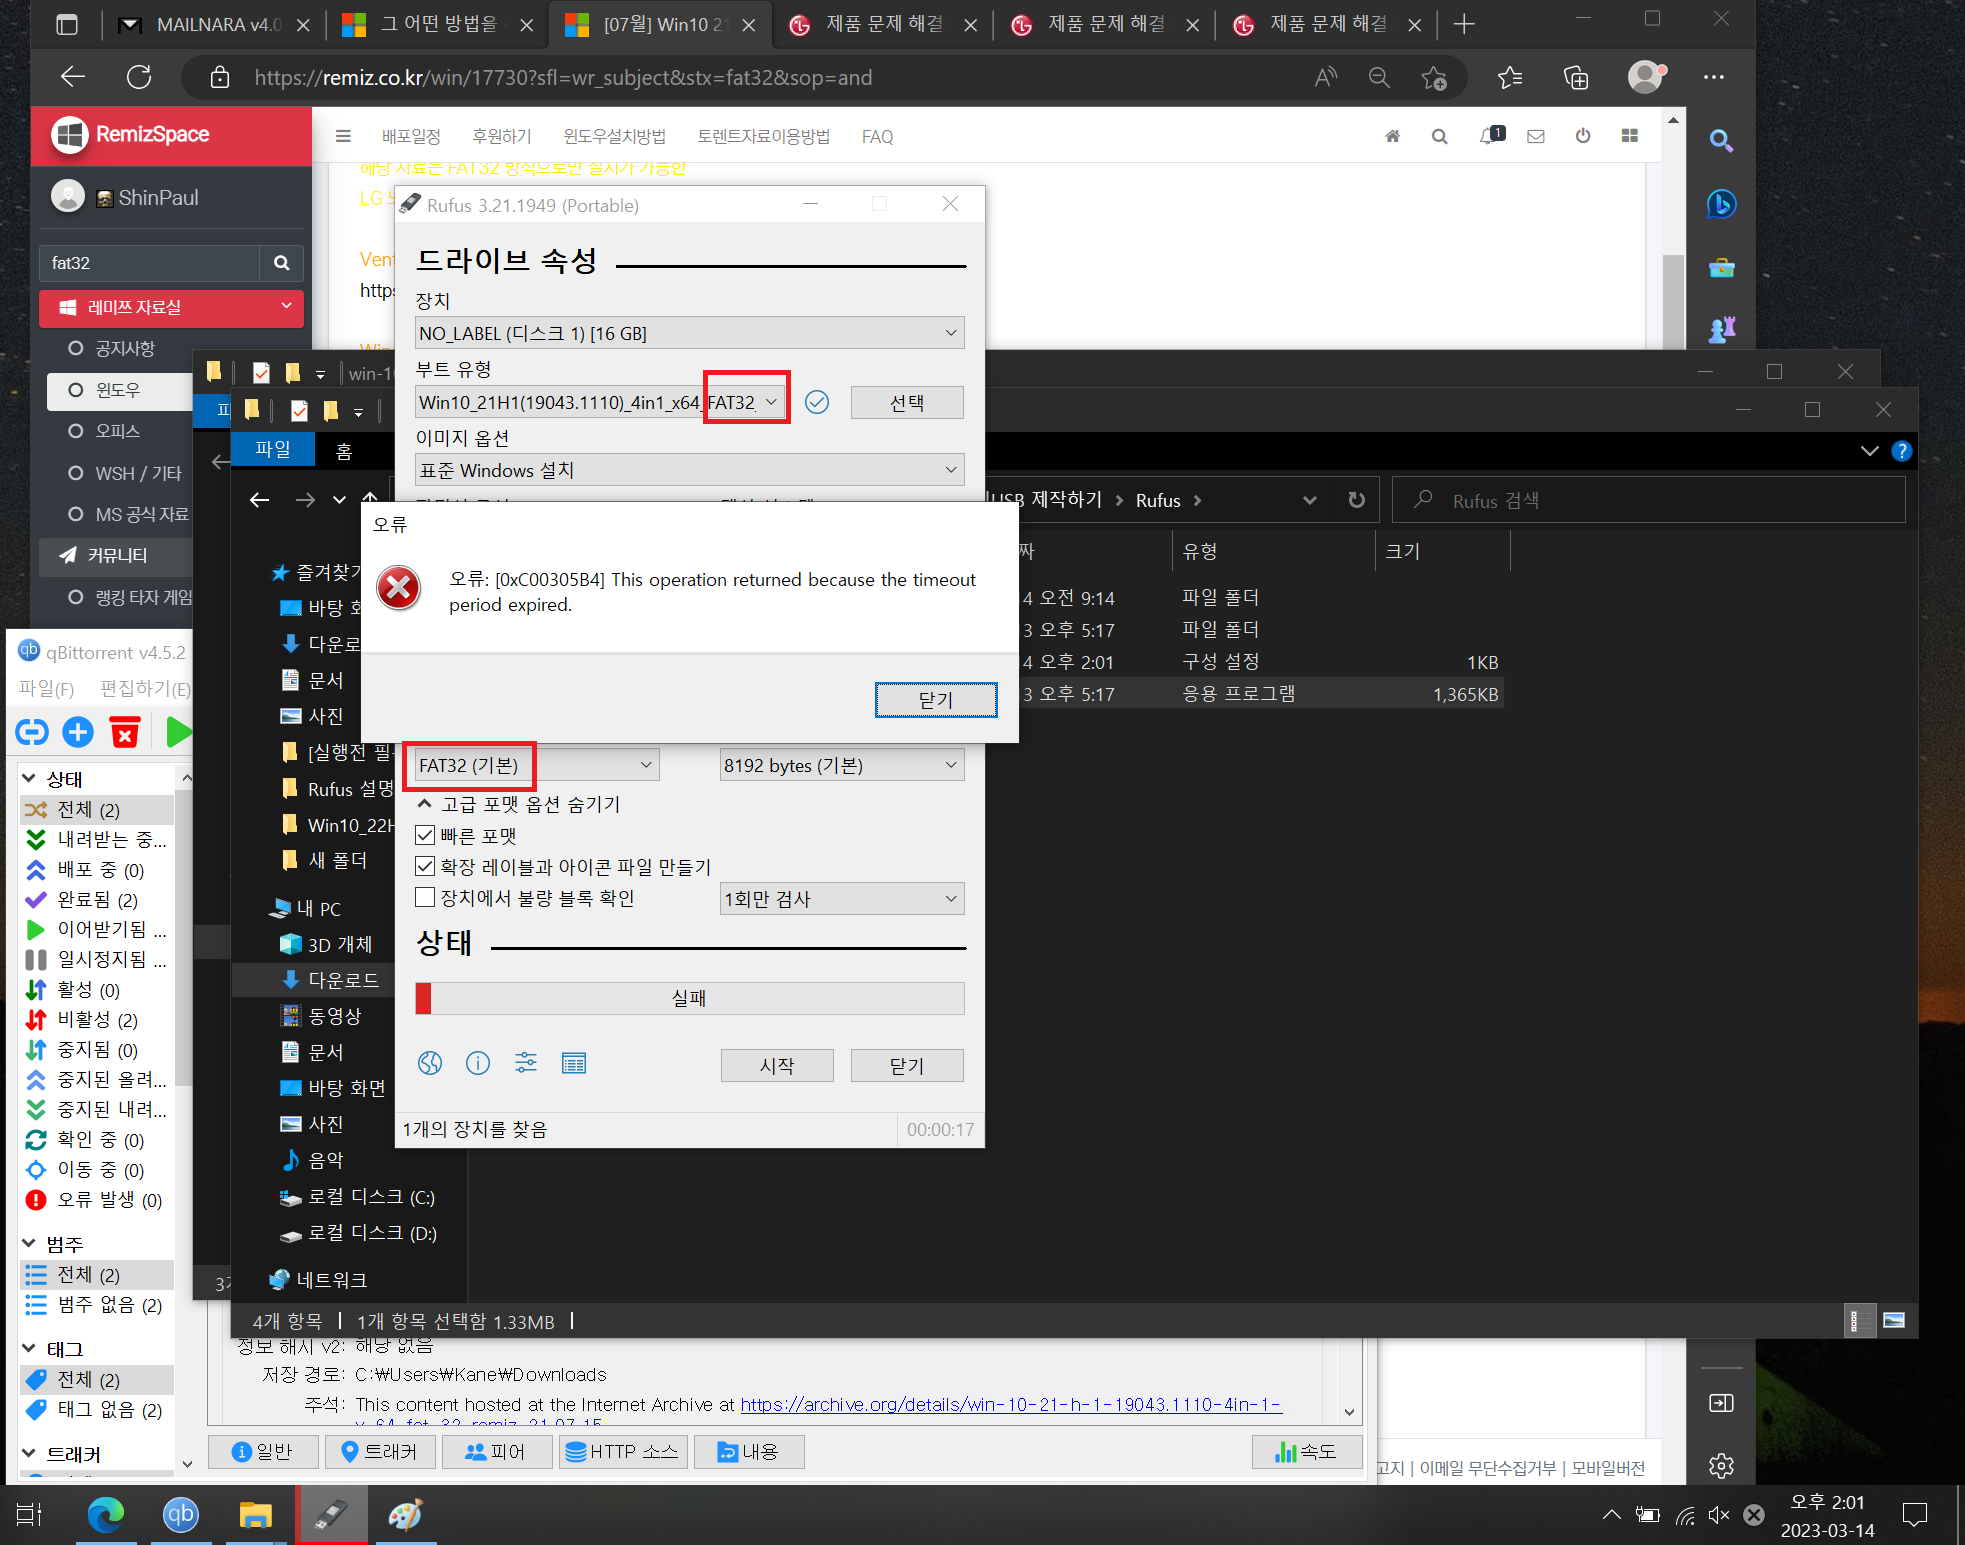Open the boot selection ISO dropdown
The image size is (1965, 1545).
(600, 402)
